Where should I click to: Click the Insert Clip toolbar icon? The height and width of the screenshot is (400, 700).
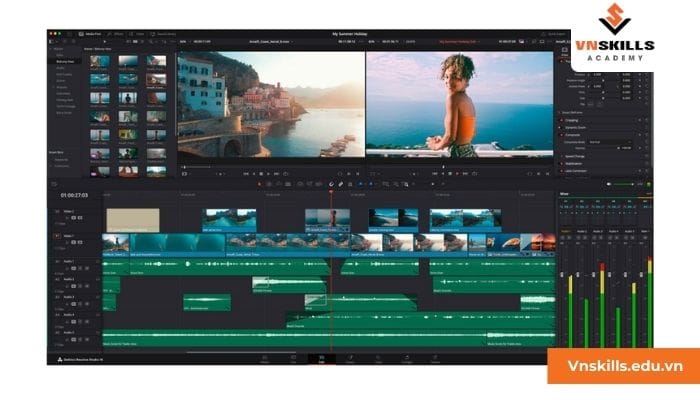pyautogui.click(x=300, y=184)
